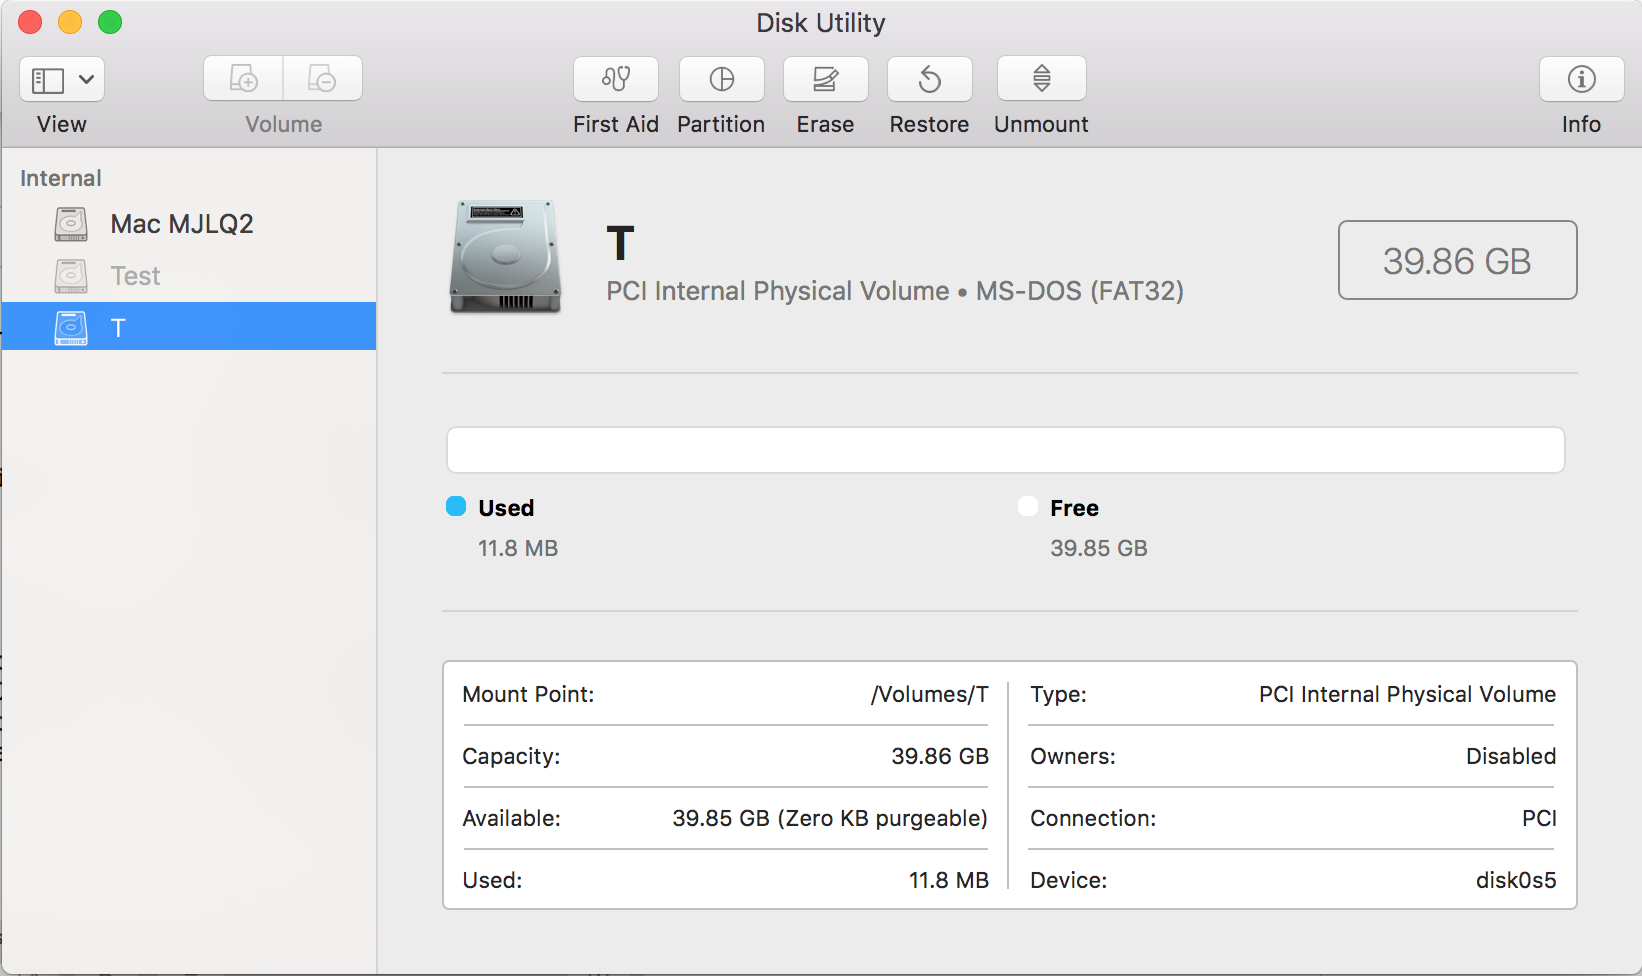Open the Partition tool
The height and width of the screenshot is (976, 1642).
[722, 79]
